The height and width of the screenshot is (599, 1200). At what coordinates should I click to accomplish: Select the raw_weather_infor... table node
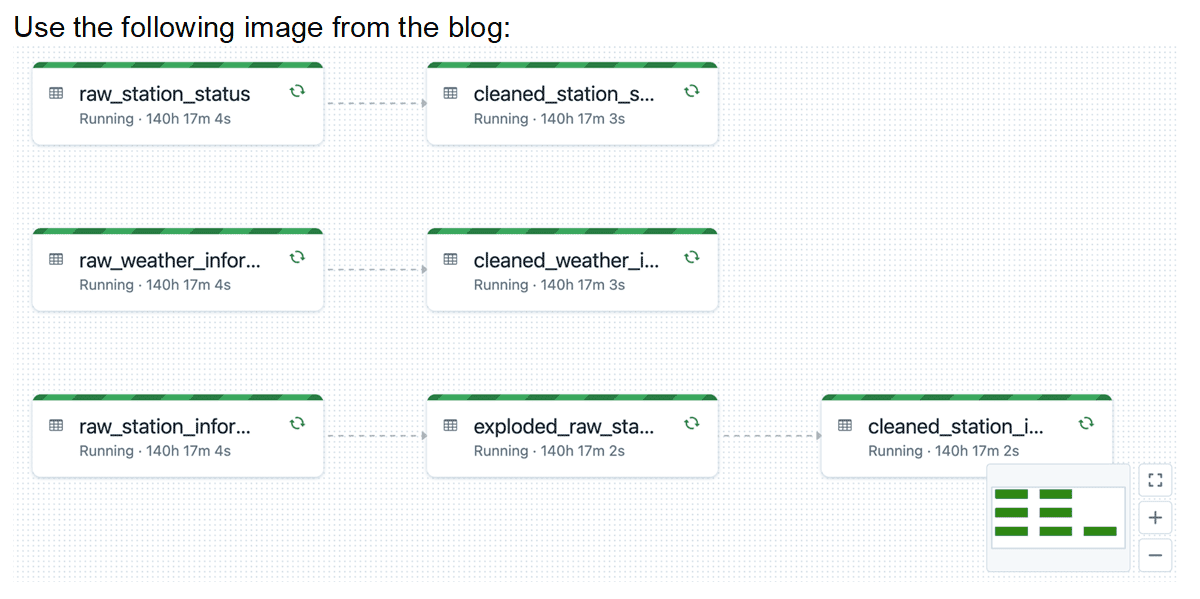tap(177, 271)
